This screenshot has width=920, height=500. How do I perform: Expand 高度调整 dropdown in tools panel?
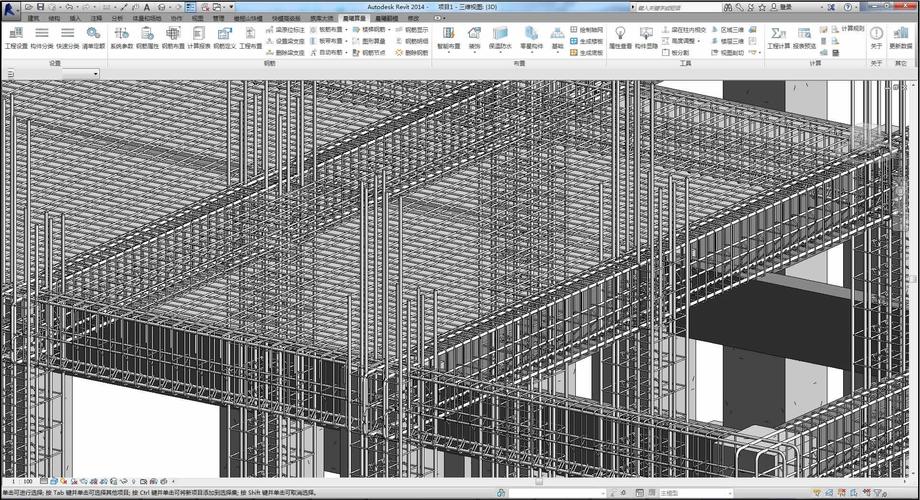point(699,41)
